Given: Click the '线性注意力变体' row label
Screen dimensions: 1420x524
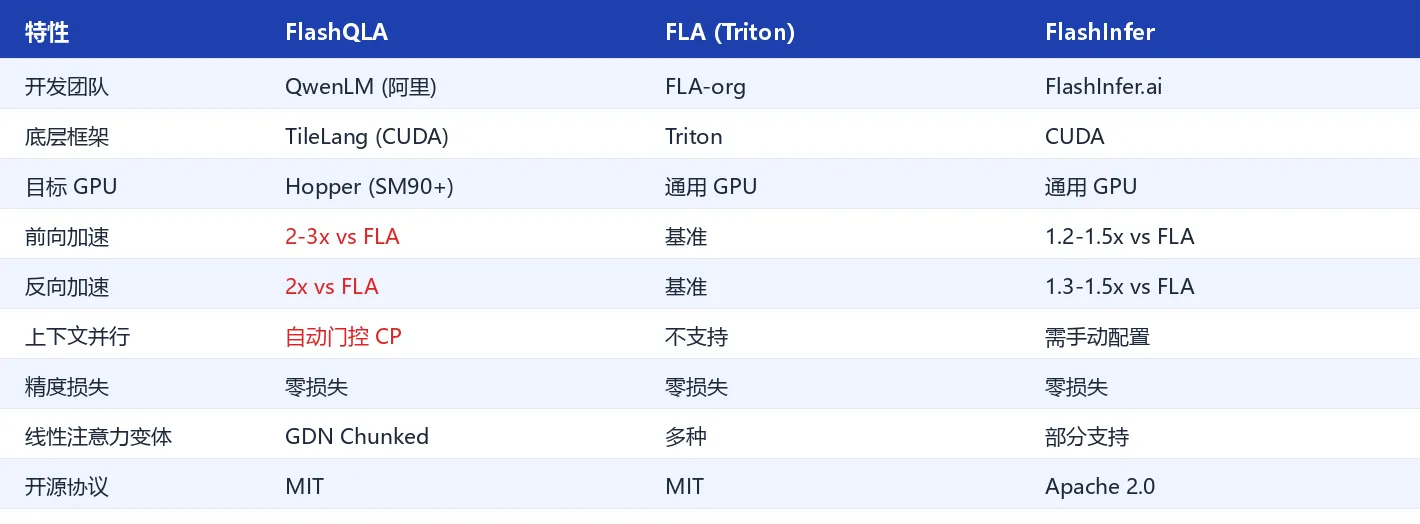Looking at the screenshot, I should coord(98,437).
